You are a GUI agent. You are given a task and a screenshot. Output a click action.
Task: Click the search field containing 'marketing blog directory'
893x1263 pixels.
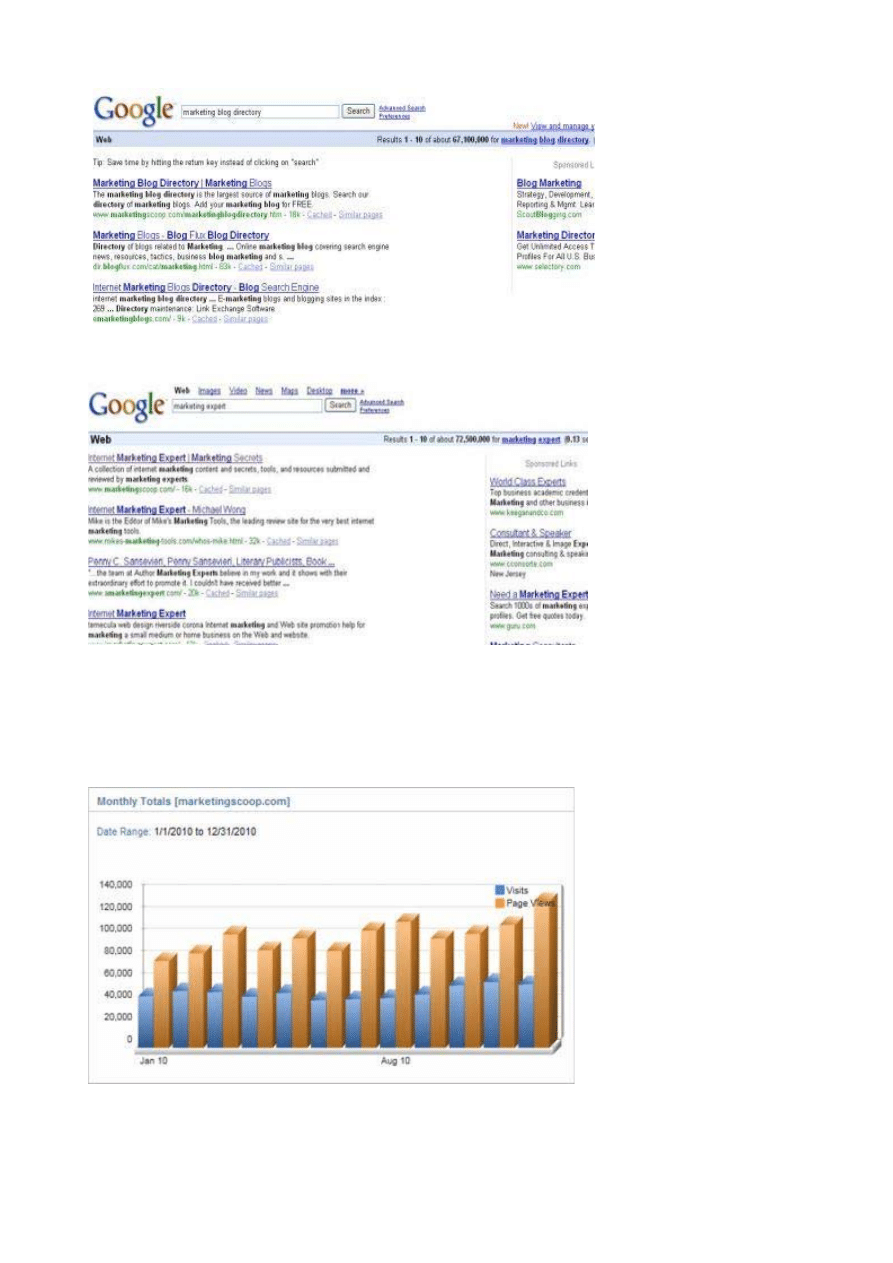click(x=259, y=112)
